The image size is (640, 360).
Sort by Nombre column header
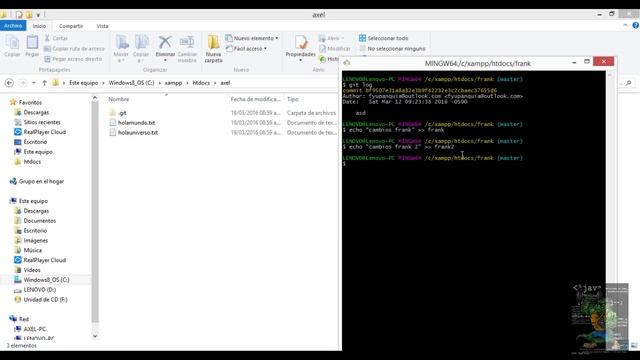pos(118,99)
